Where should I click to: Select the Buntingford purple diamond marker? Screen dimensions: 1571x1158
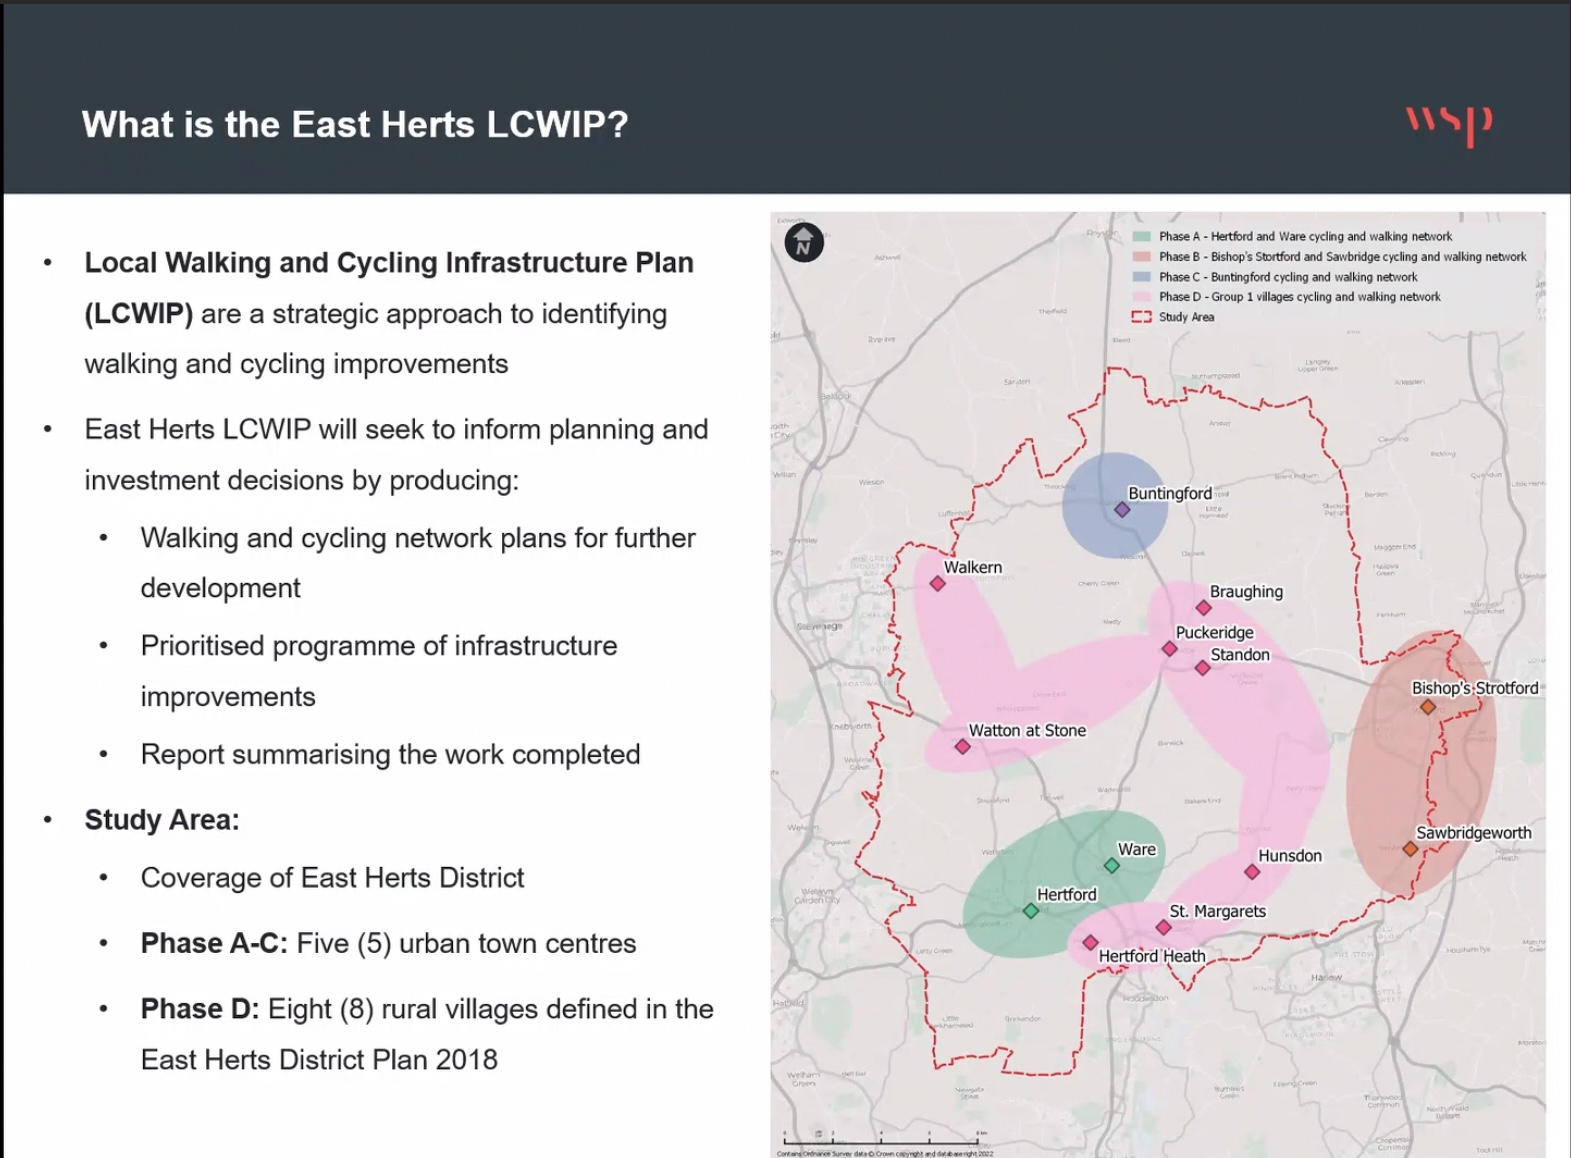click(x=1122, y=510)
